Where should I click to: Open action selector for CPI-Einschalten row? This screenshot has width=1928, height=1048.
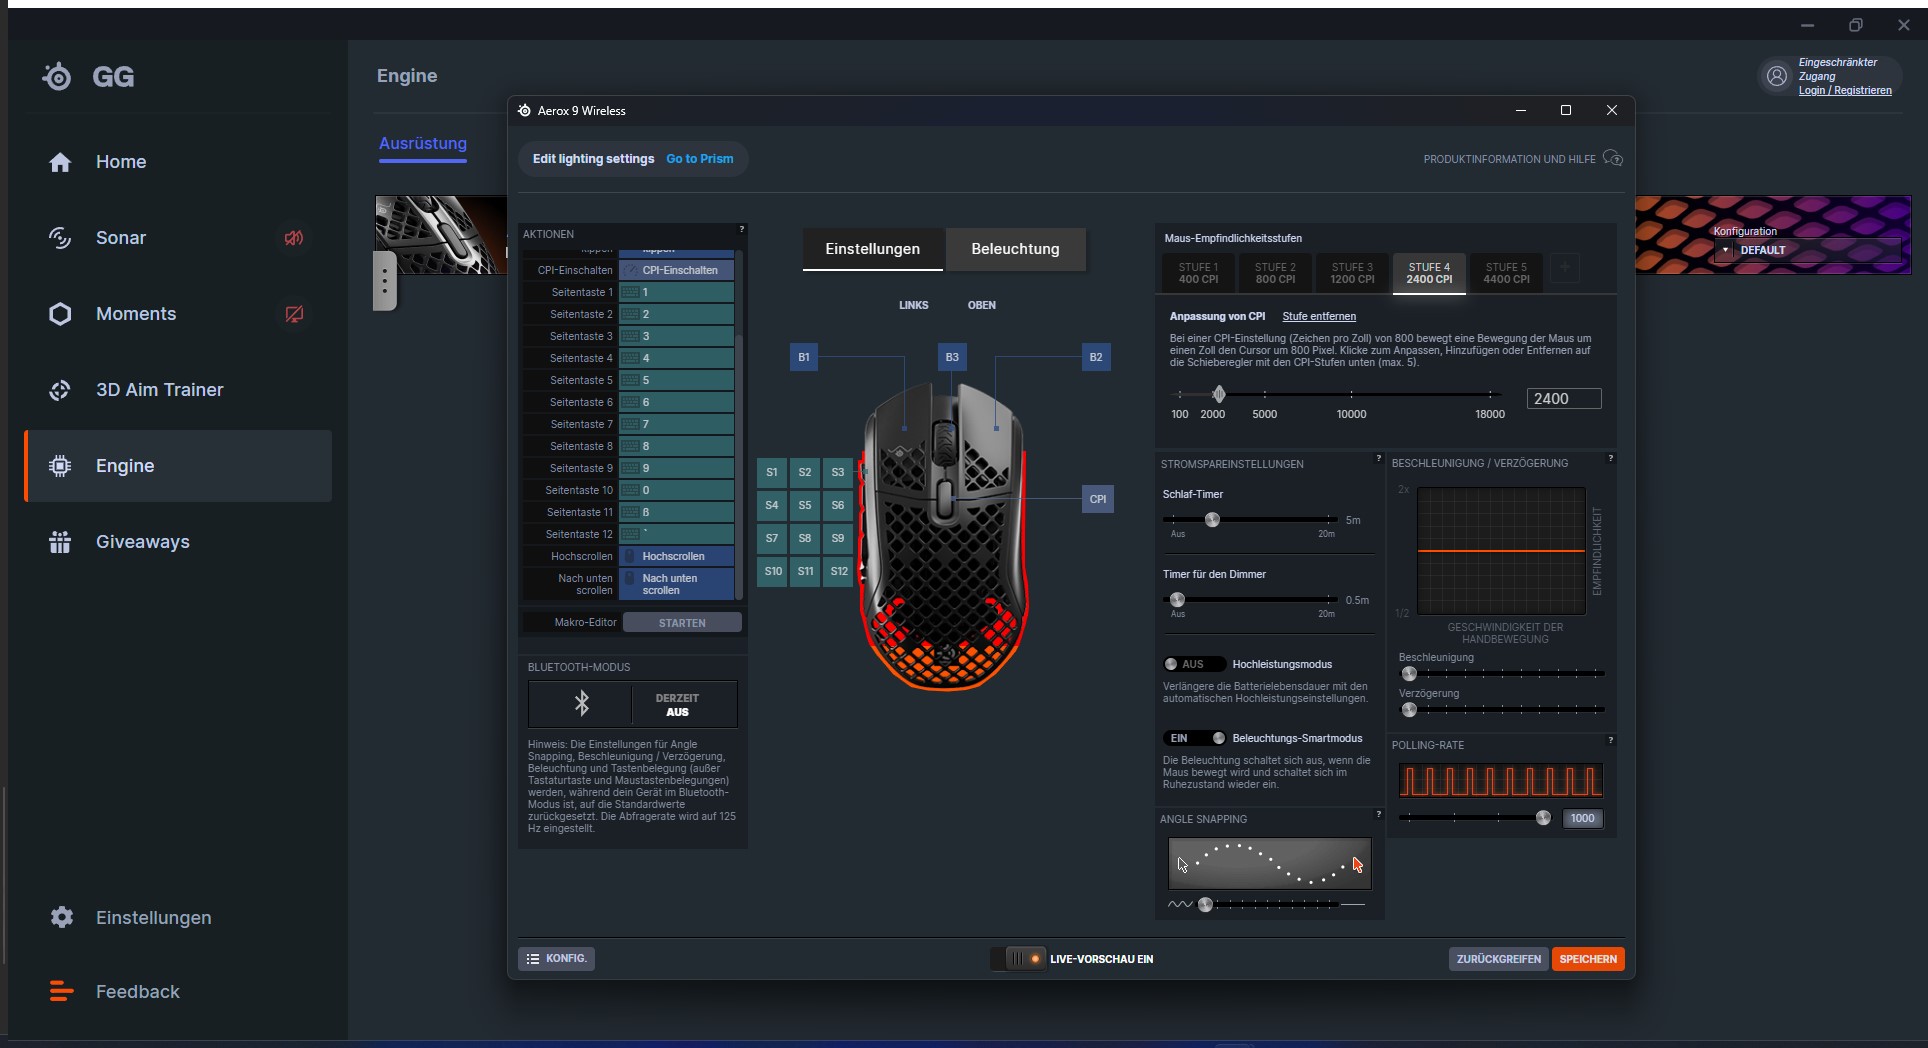tap(677, 270)
